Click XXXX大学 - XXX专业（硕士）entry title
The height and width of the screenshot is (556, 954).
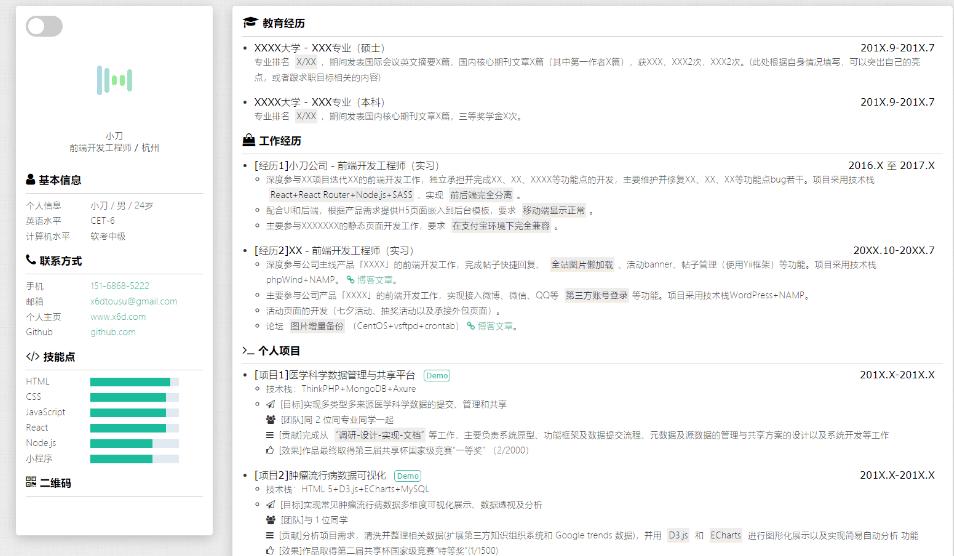(320, 48)
